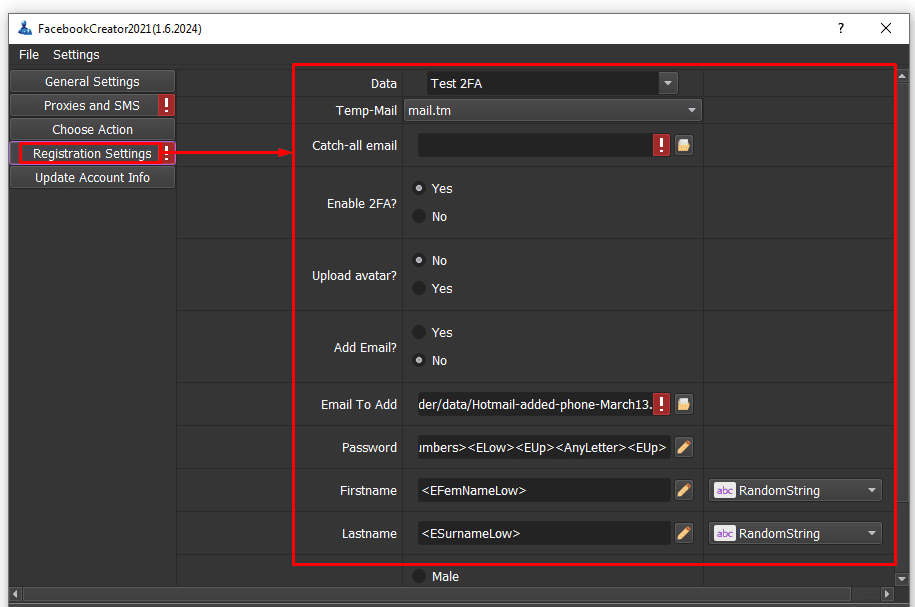Open the Lastname RandomString dropdown

click(x=795, y=533)
